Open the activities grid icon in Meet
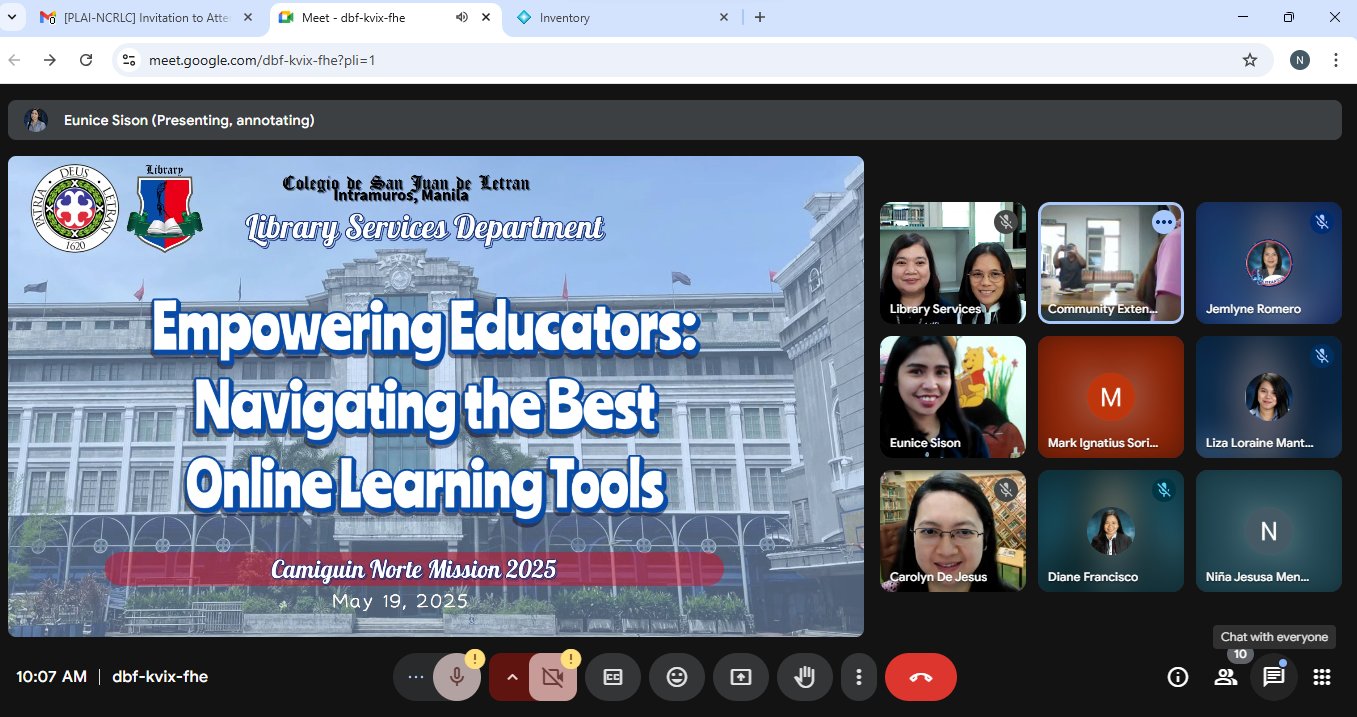1357x717 pixels. (x=1322, y=677)
